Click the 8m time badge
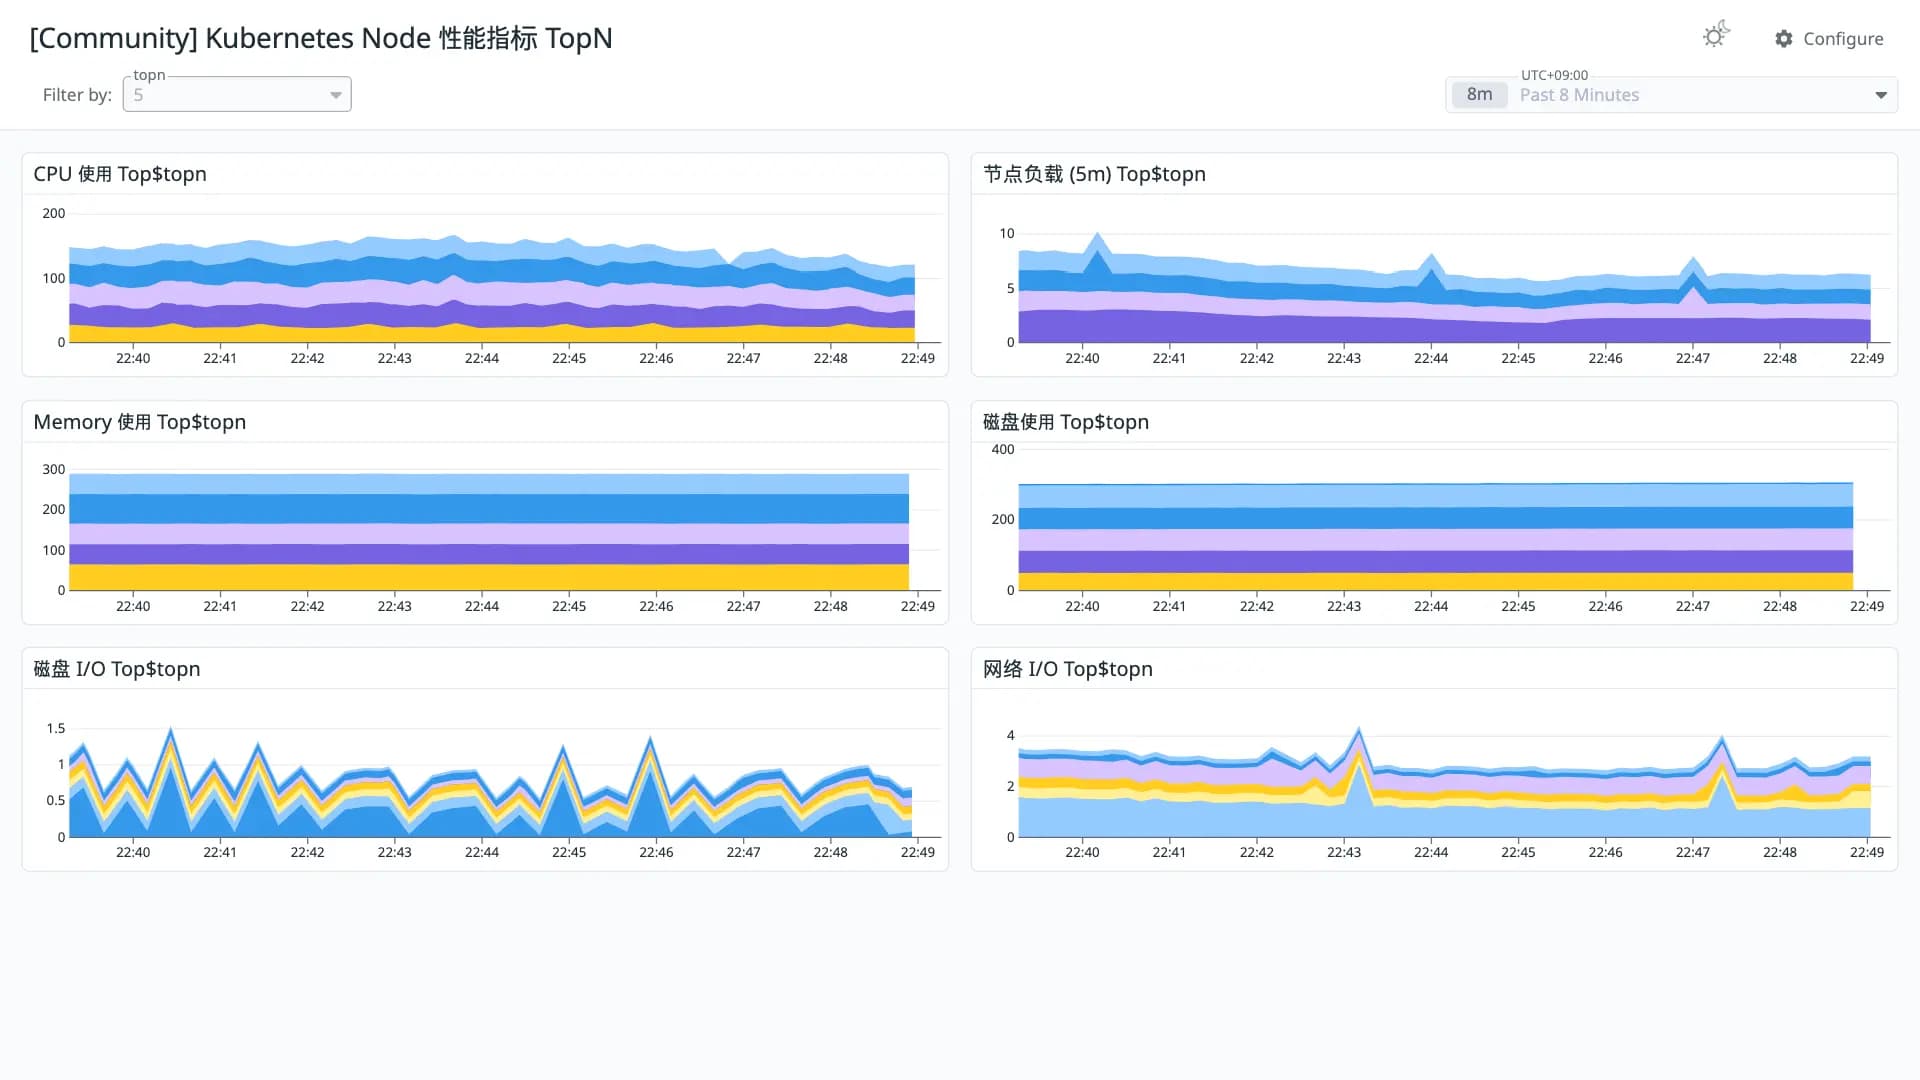The height and width of the screenshot is (1080, 1920). point(1479,95)
